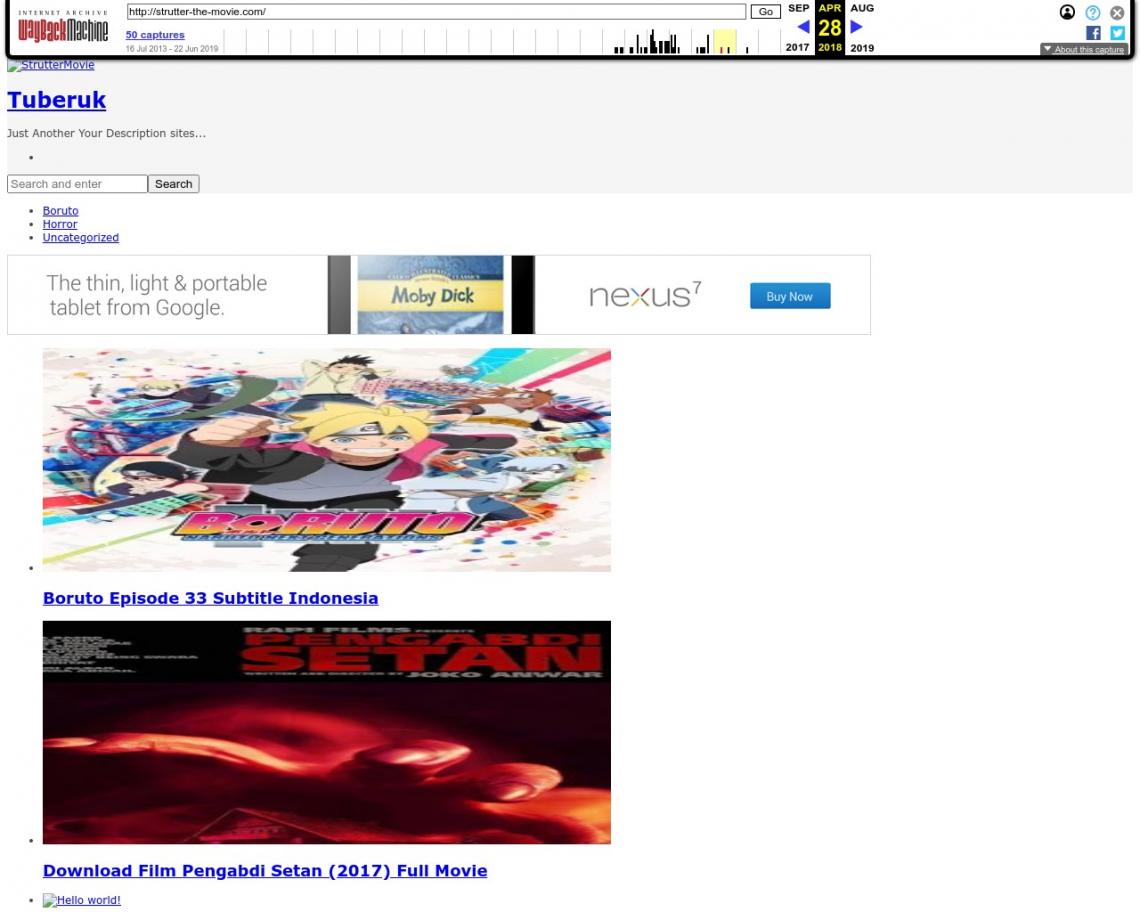Open the Horror category
This screenshot has width=1140, height=912.
point(60,224)
